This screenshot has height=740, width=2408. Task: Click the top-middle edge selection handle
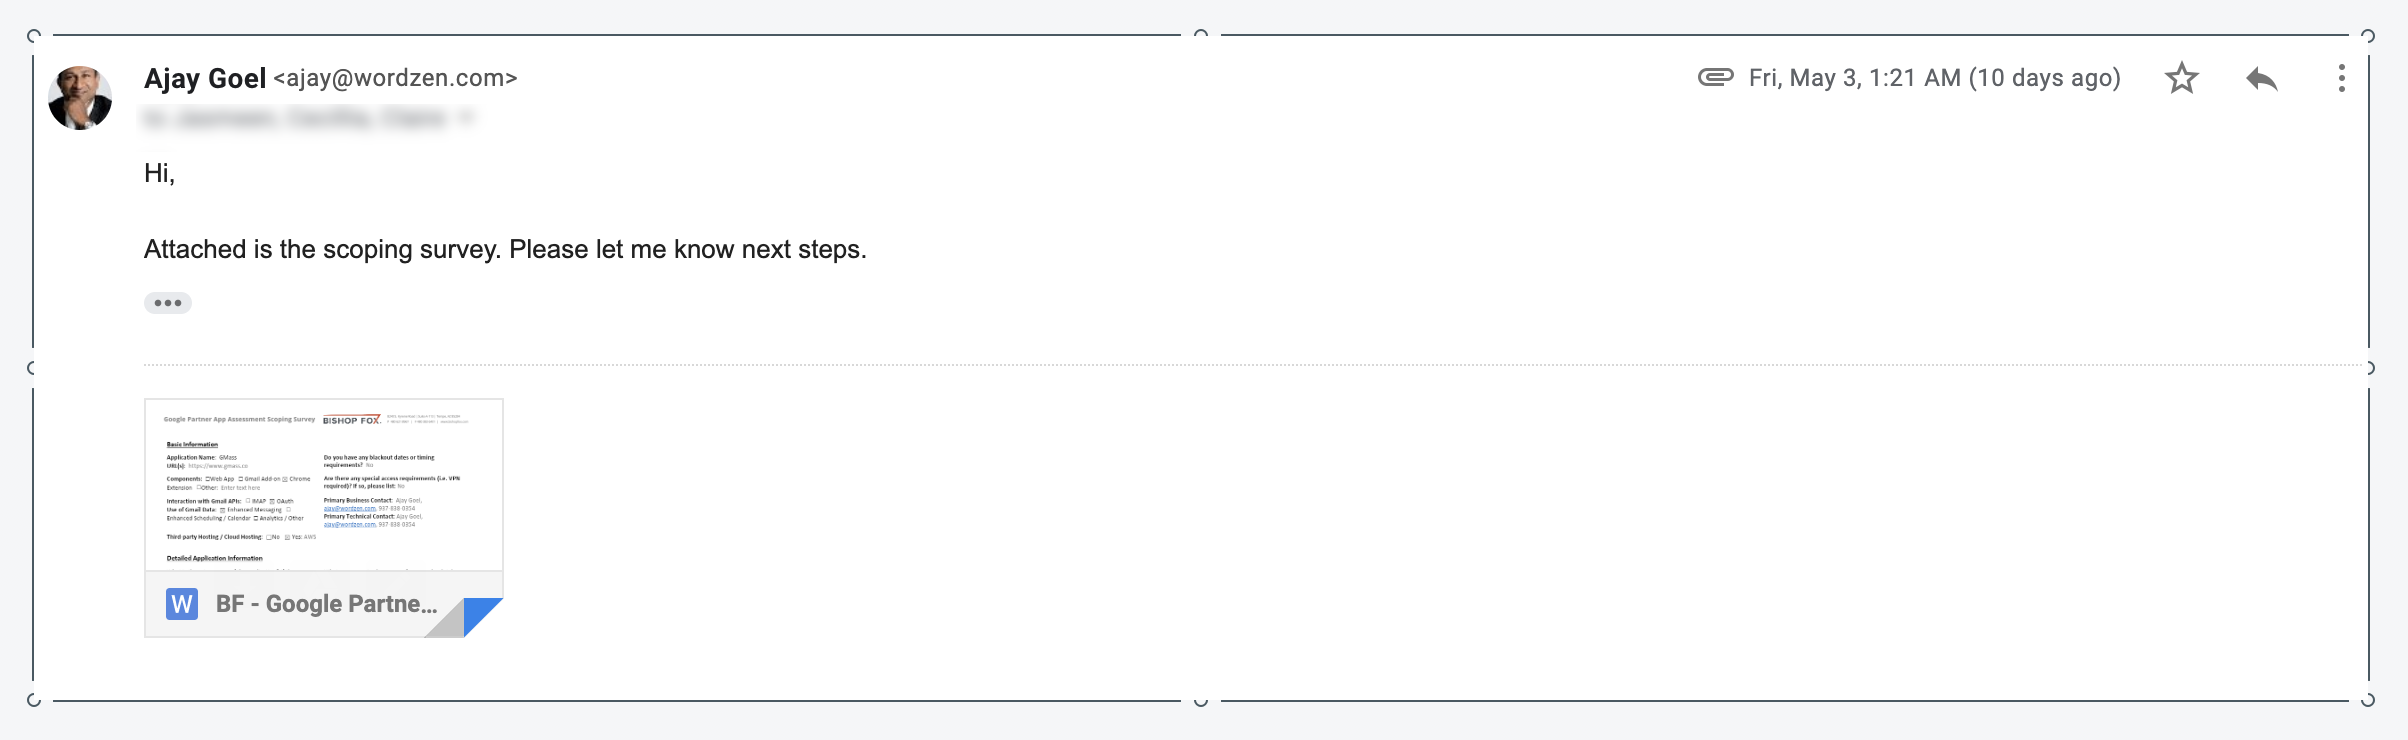(x=1201, y=34)
